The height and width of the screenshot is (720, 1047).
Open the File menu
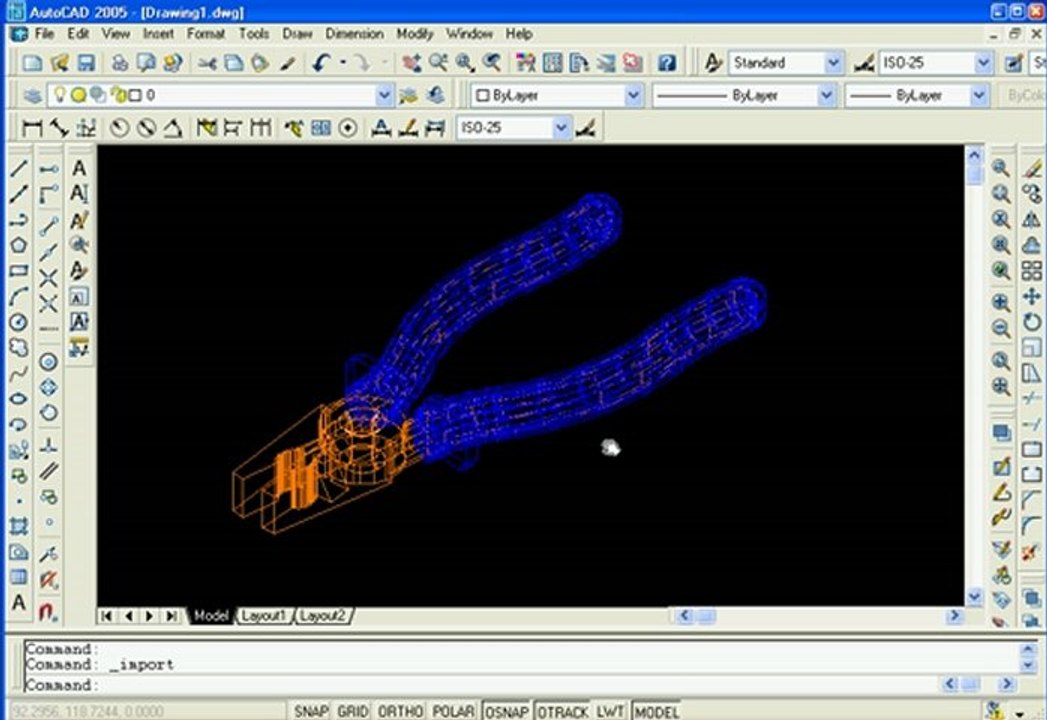44,33
